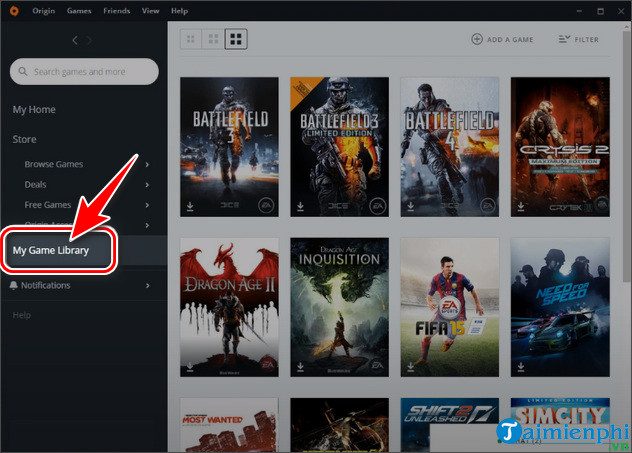Open Battlefield 3 Limited Edition tile

[339, 147]
